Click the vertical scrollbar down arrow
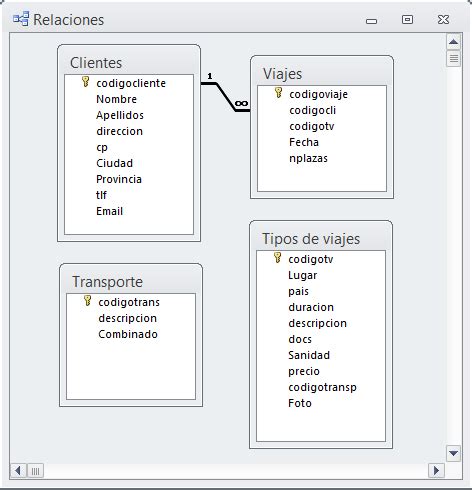The height and width of the screenshot is (490, 472). click(x=453, y=453)
